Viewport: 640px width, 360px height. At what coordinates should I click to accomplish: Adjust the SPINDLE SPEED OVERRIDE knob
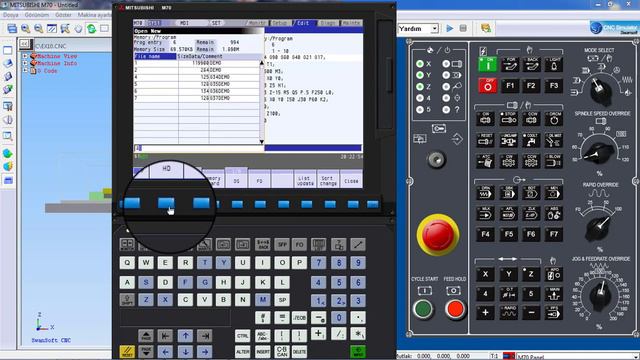tap(599, 153)
